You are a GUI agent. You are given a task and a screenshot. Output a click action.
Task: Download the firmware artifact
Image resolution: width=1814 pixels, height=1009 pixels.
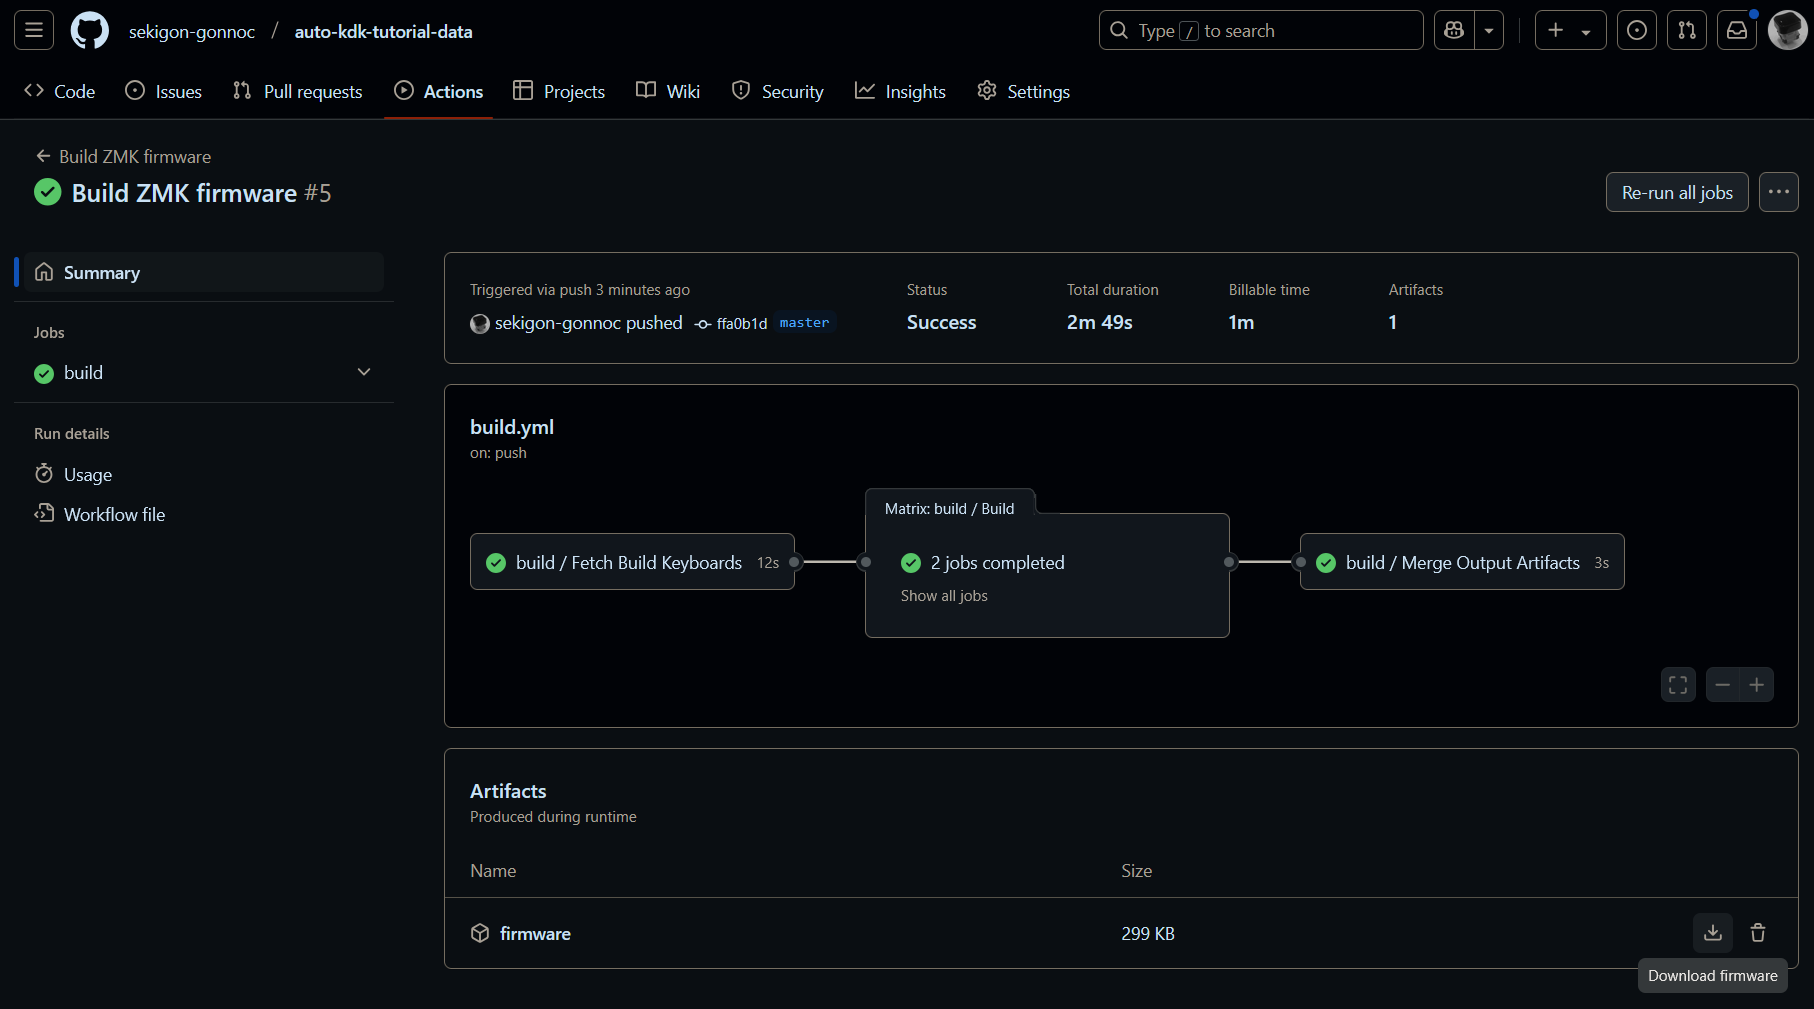pyautogui.click(x=1713, y=933)
